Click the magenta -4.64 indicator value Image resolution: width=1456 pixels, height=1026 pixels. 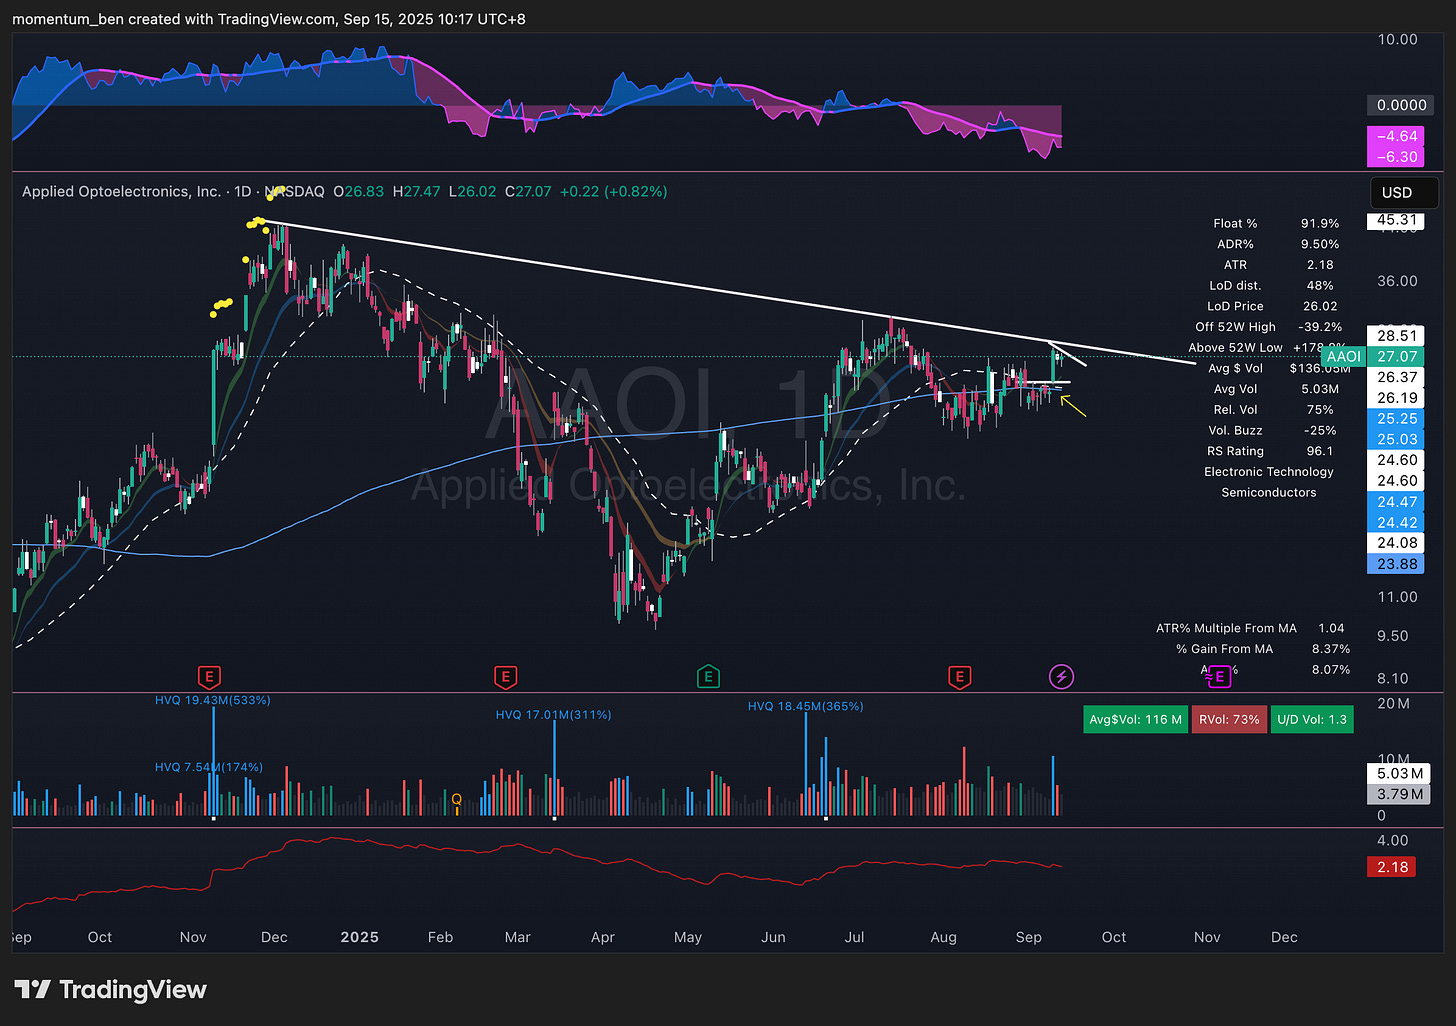click(x=1397, y=136)
